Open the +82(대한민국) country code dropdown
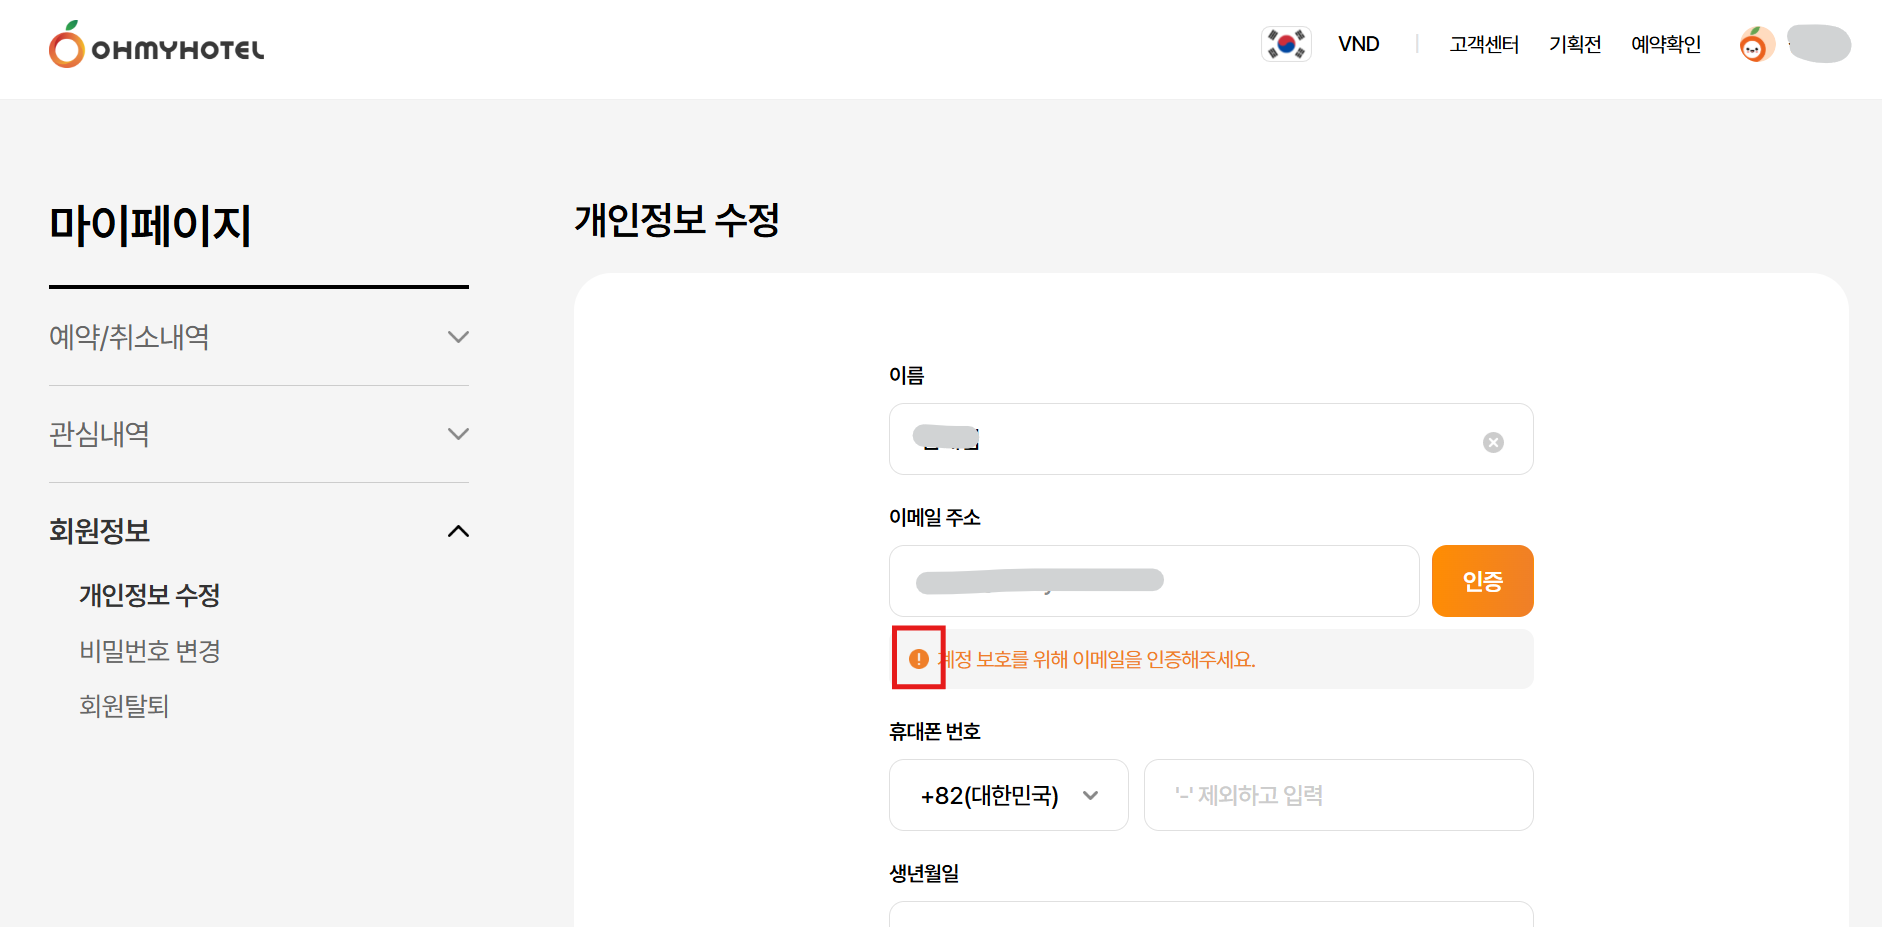The image size is (1882, 927). 1008,795
